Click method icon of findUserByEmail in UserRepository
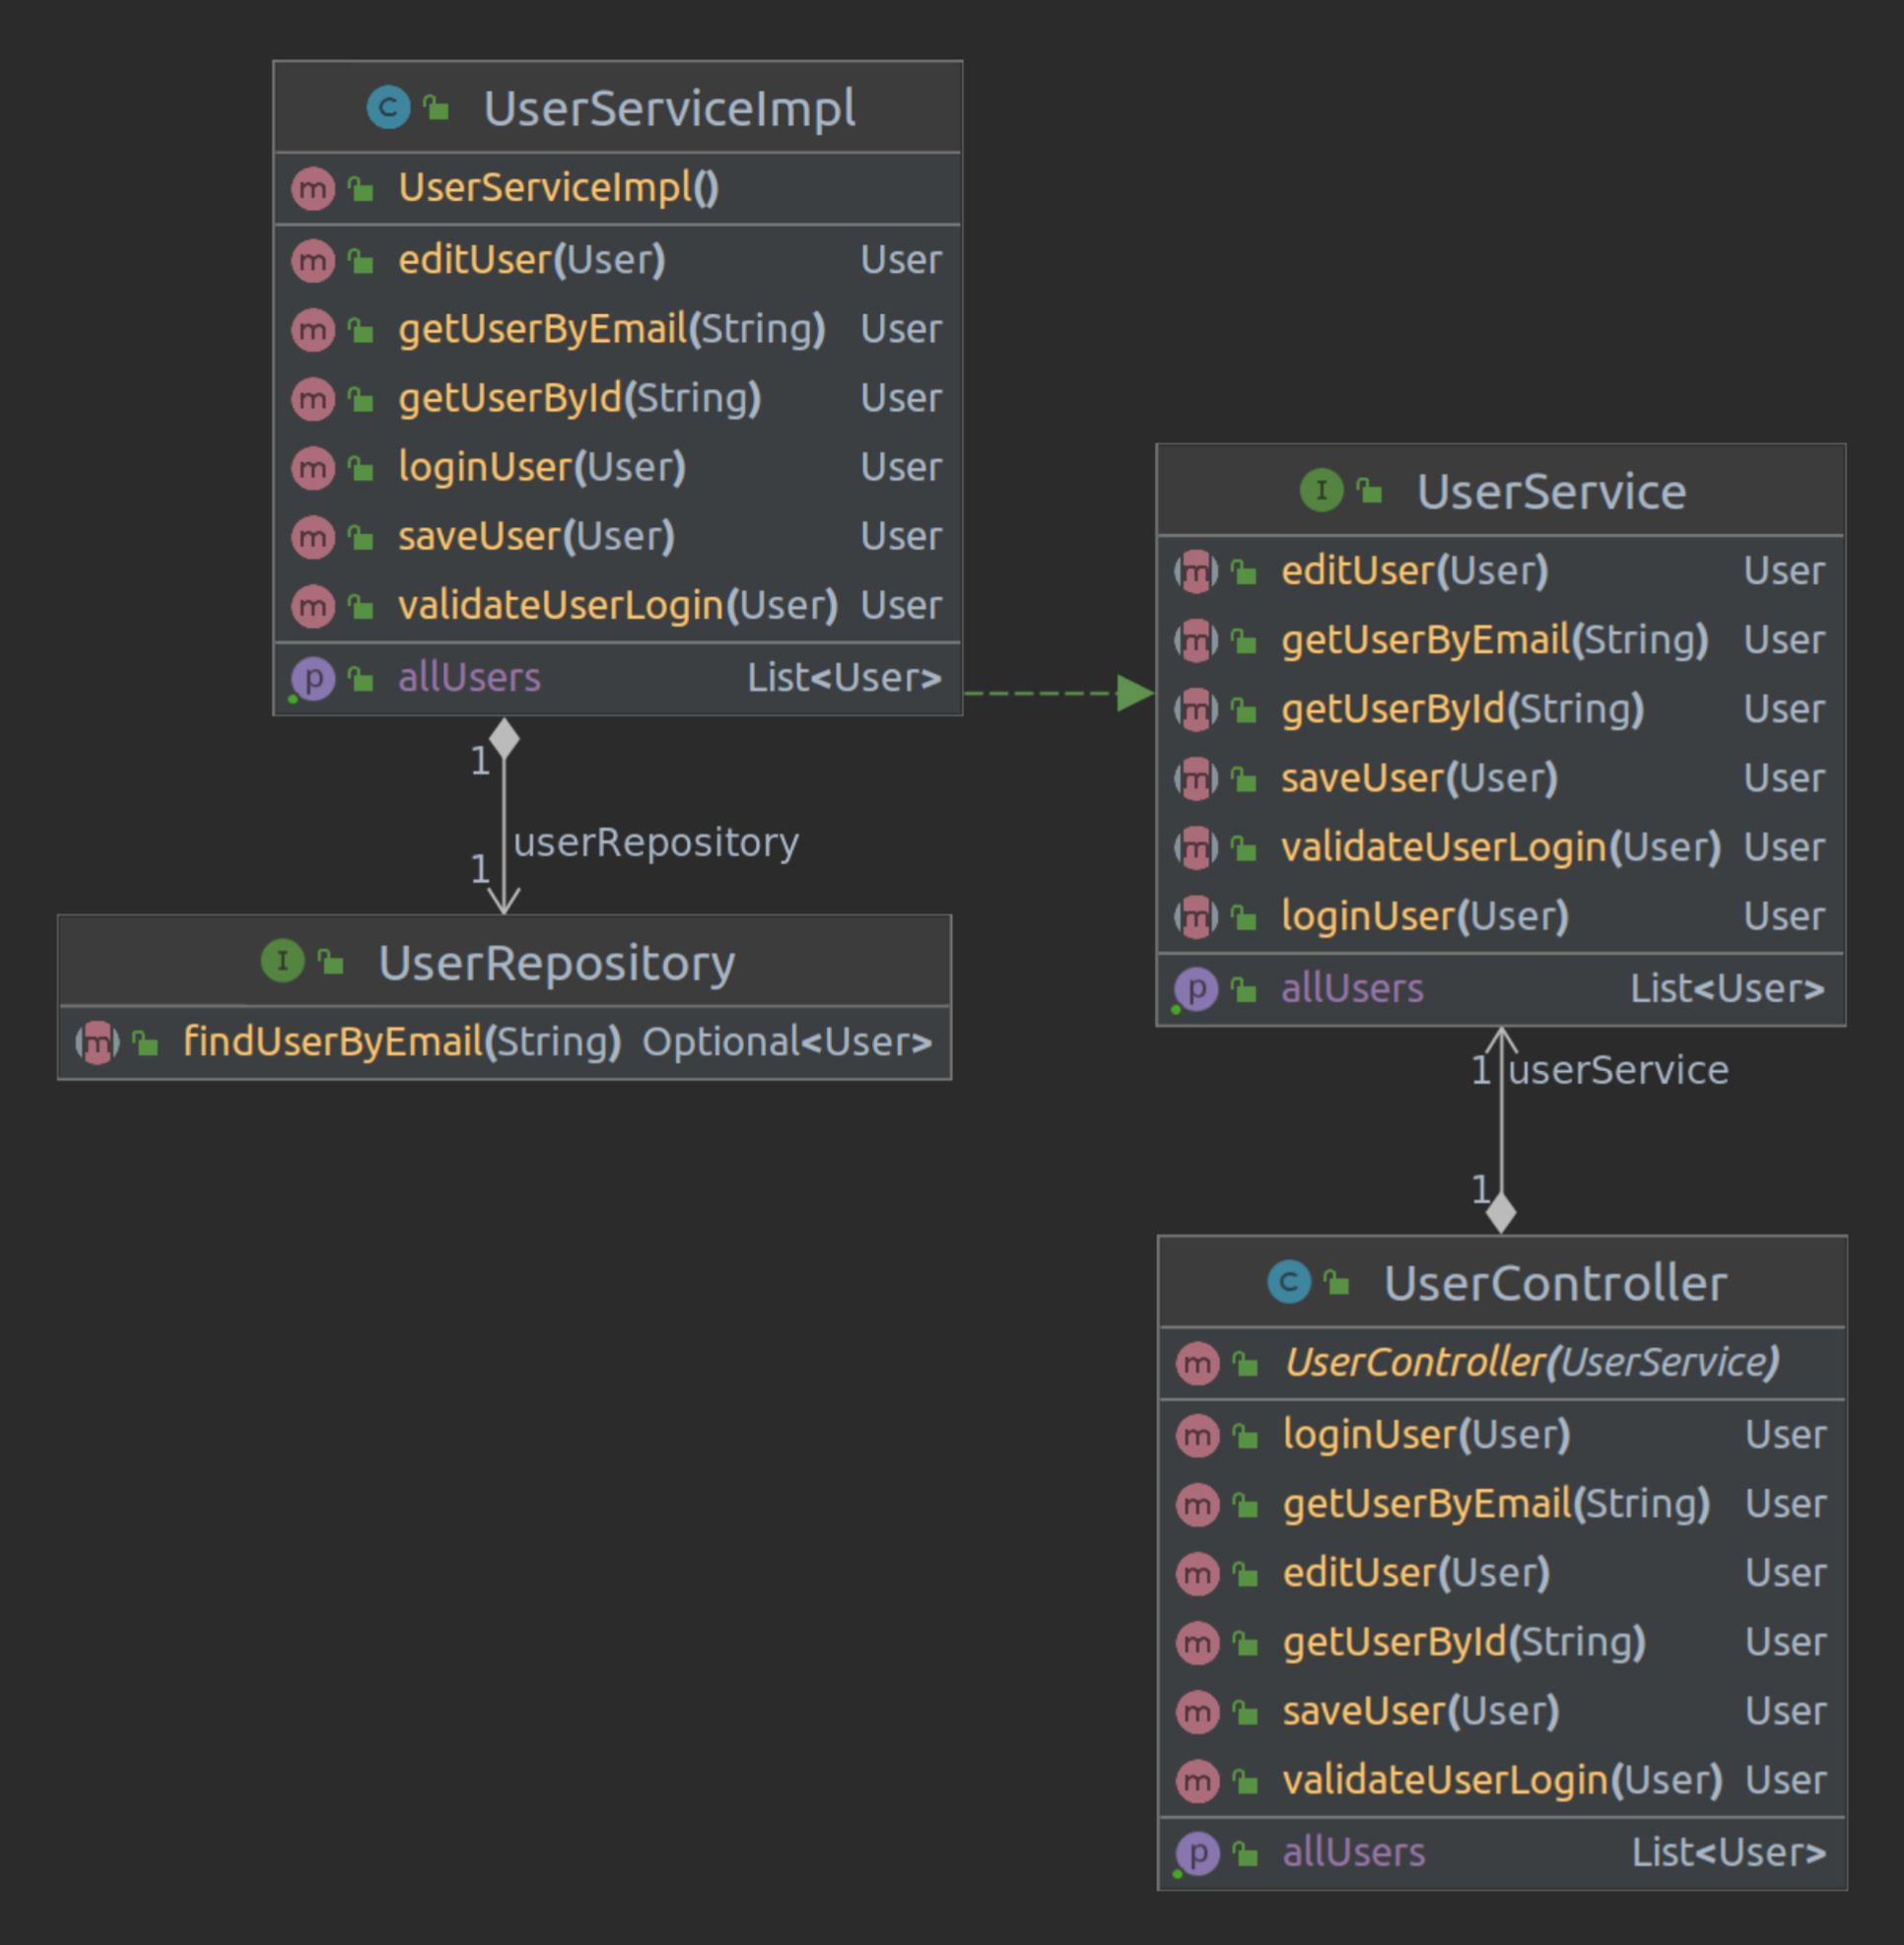 tap(97, 1042)
